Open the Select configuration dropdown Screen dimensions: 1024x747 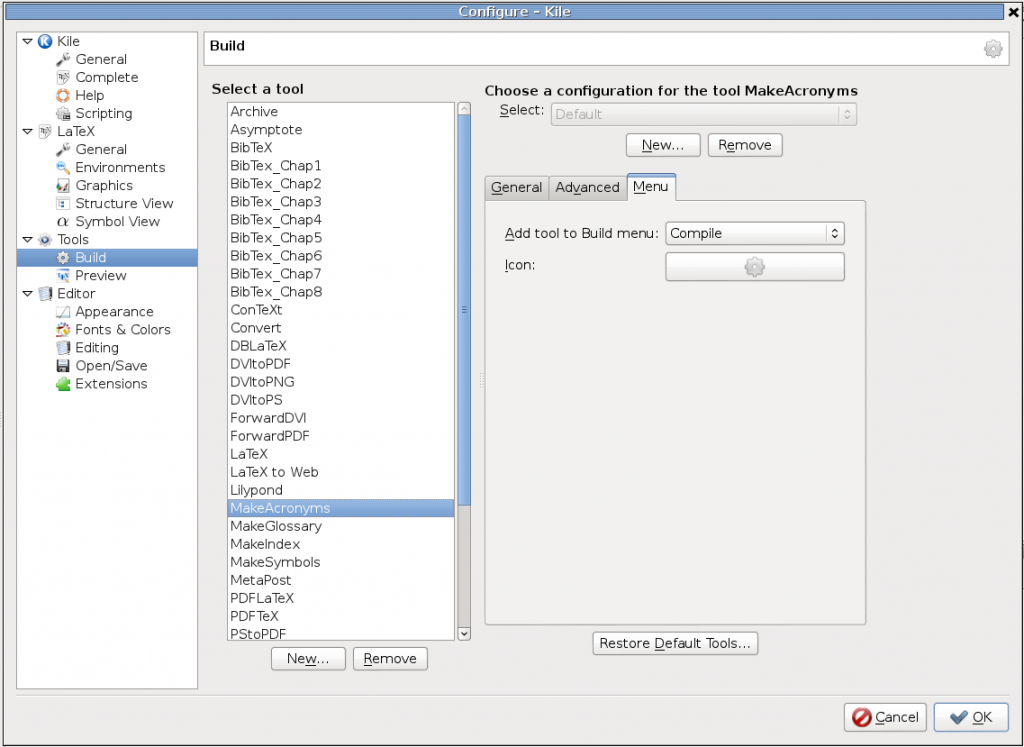[x=703, y=114]
